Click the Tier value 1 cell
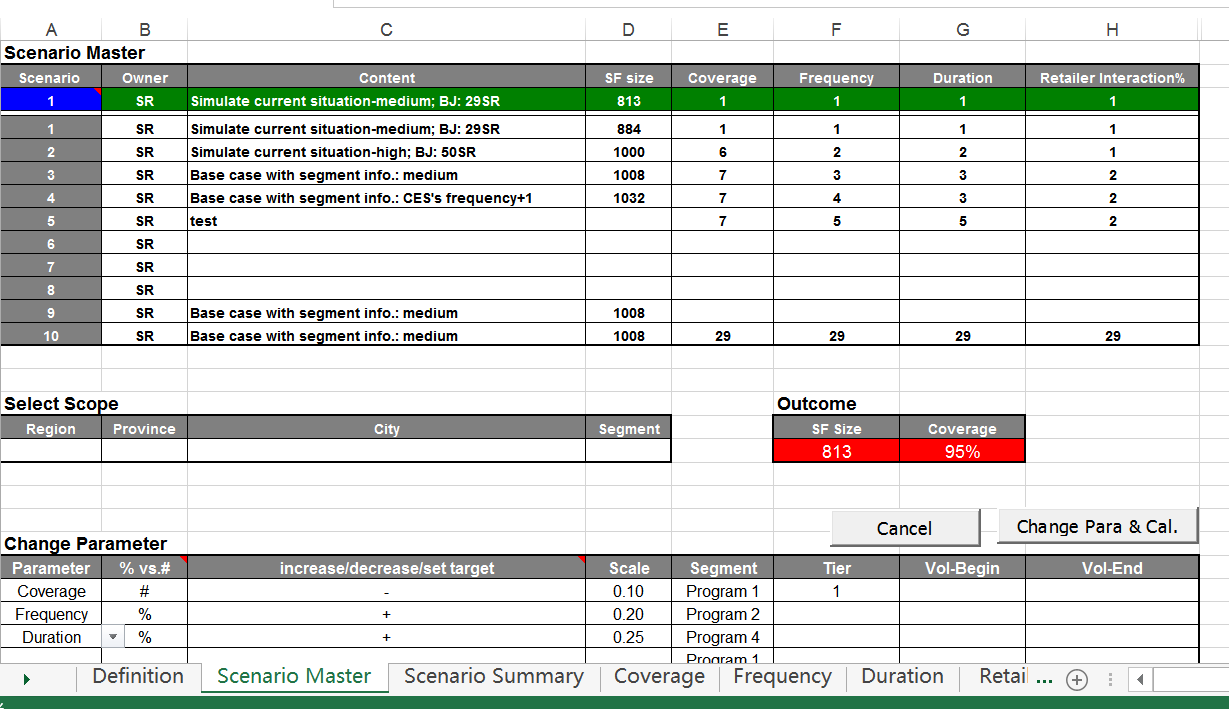 [836, 591]
